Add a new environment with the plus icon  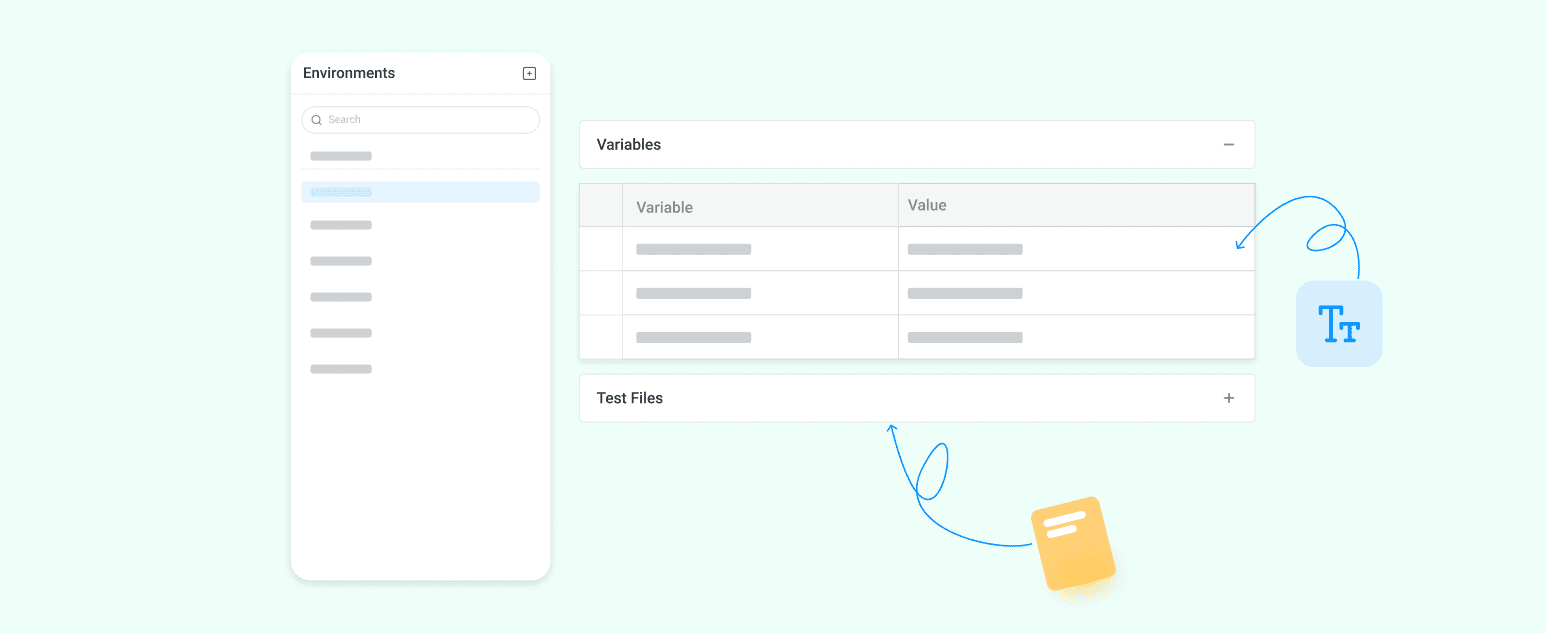pos(529,73)
